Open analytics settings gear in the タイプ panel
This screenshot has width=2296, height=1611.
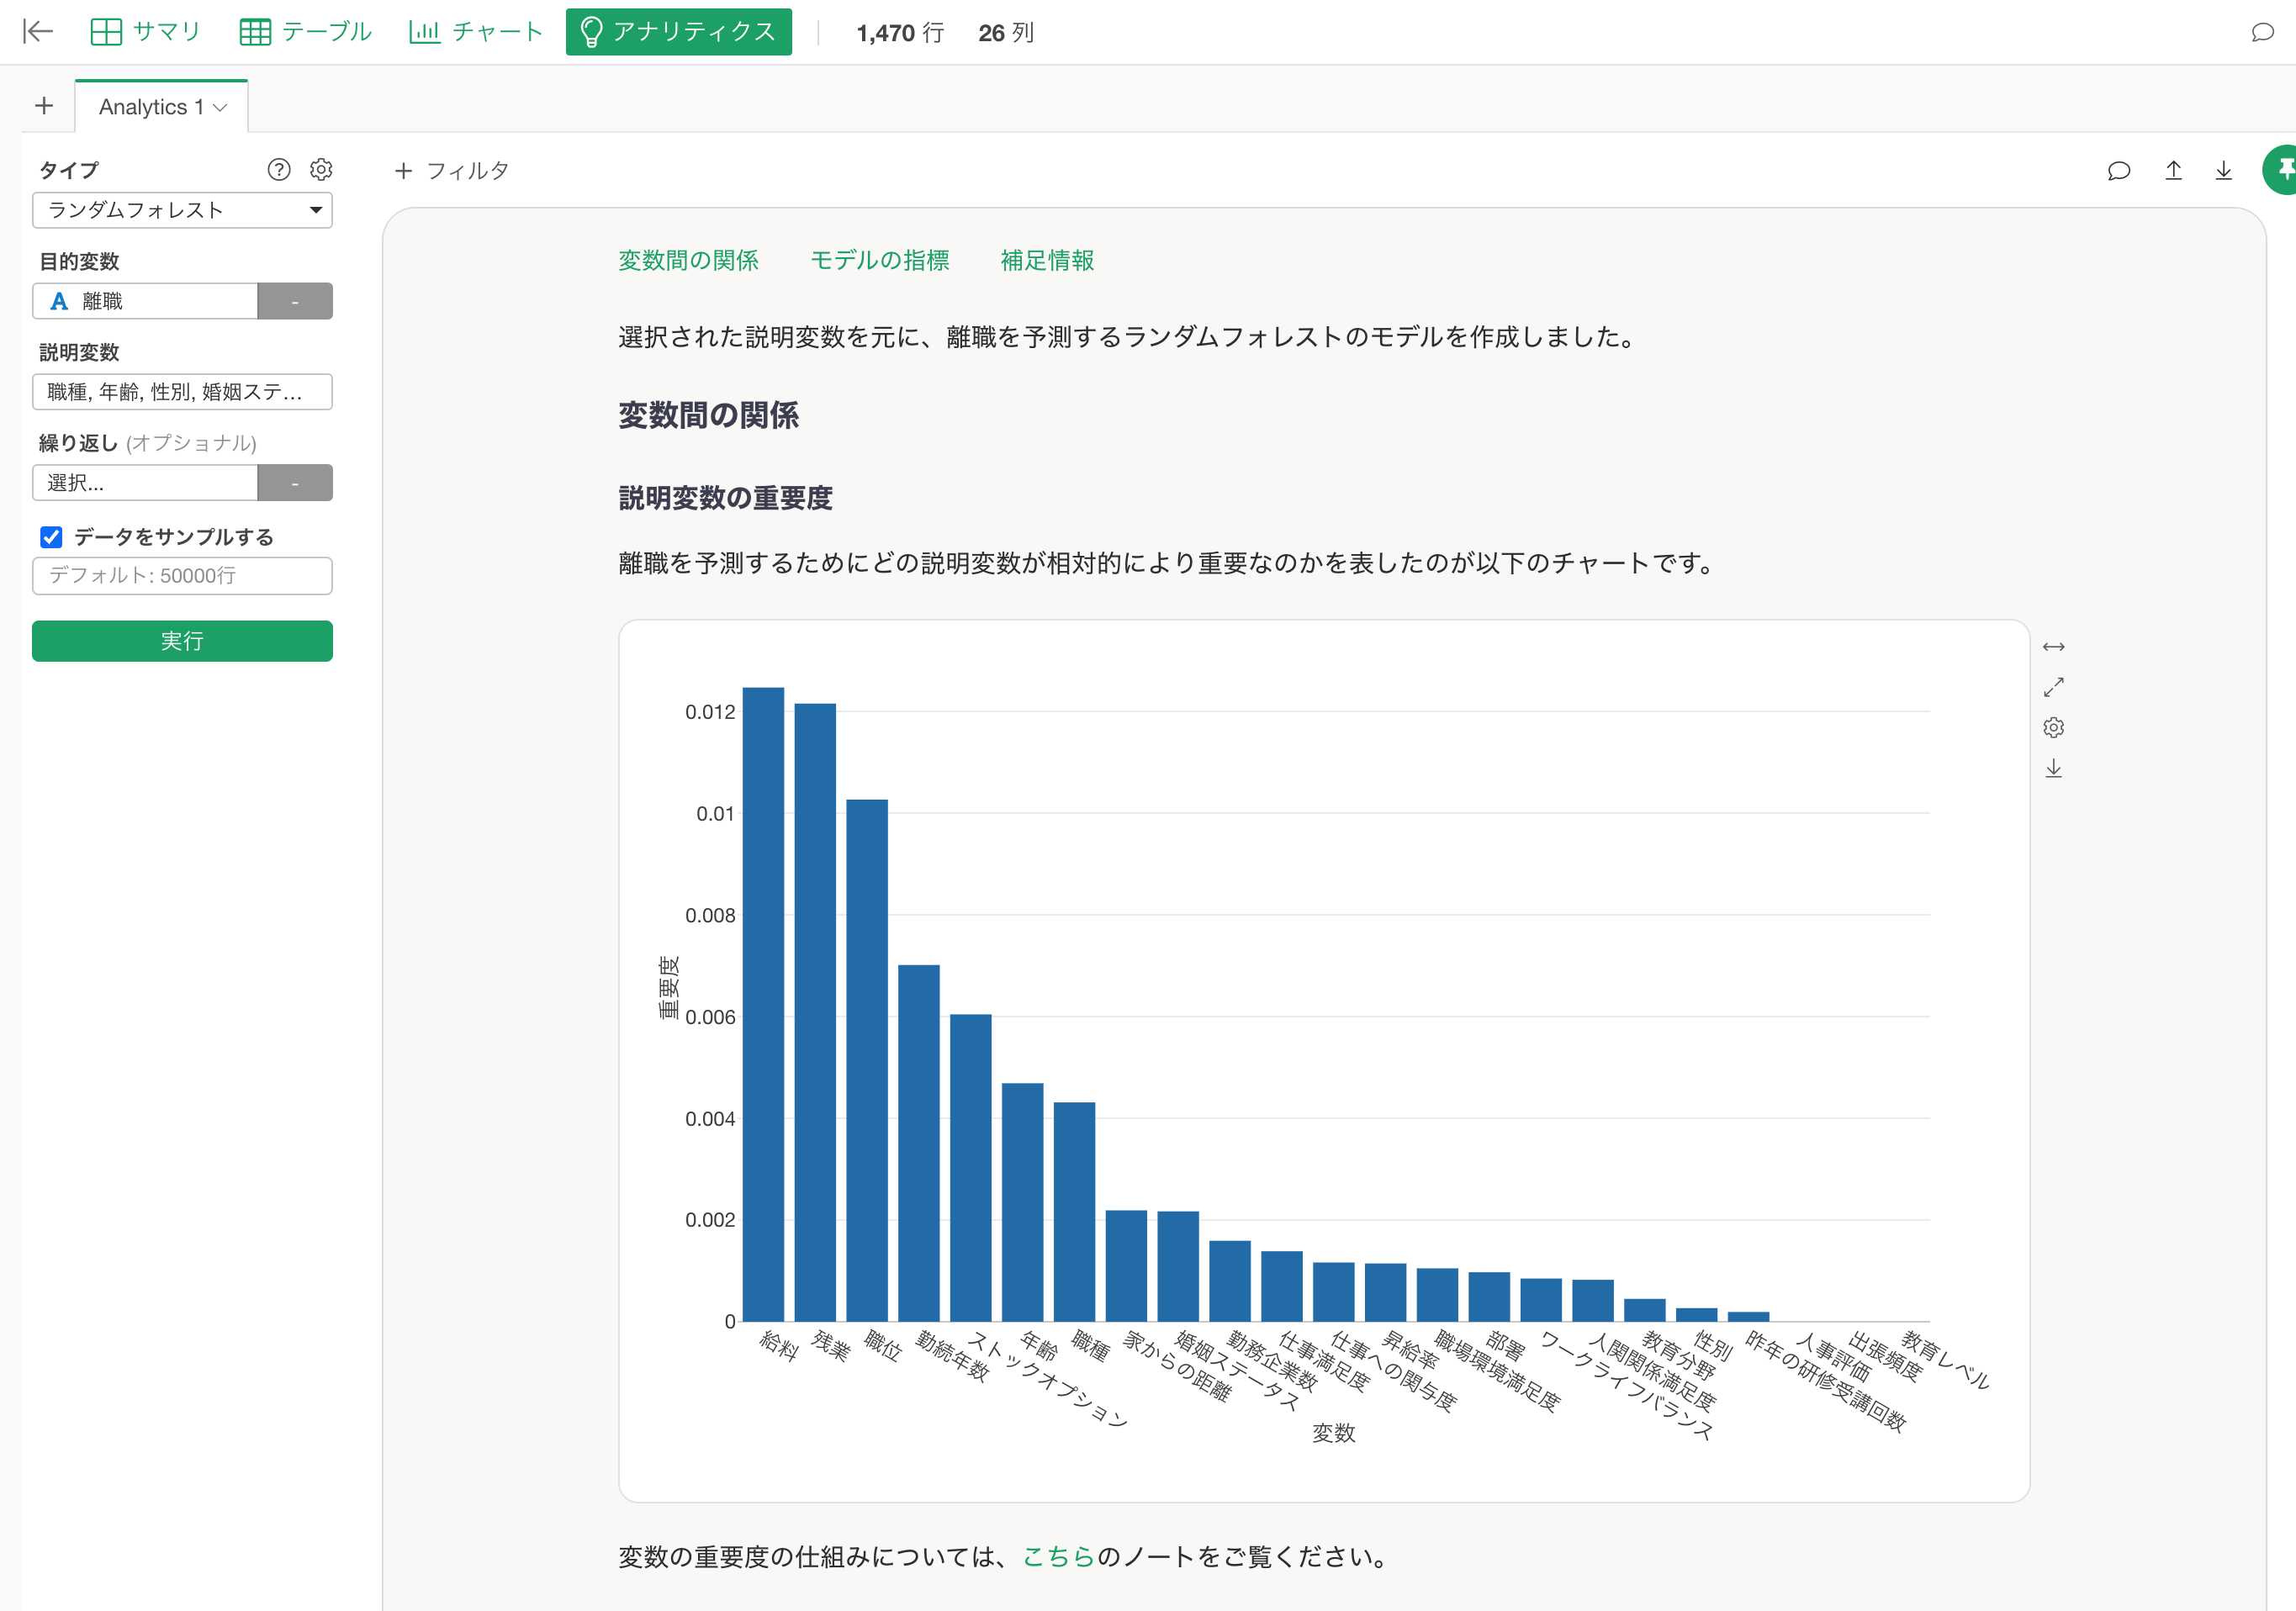321,169
